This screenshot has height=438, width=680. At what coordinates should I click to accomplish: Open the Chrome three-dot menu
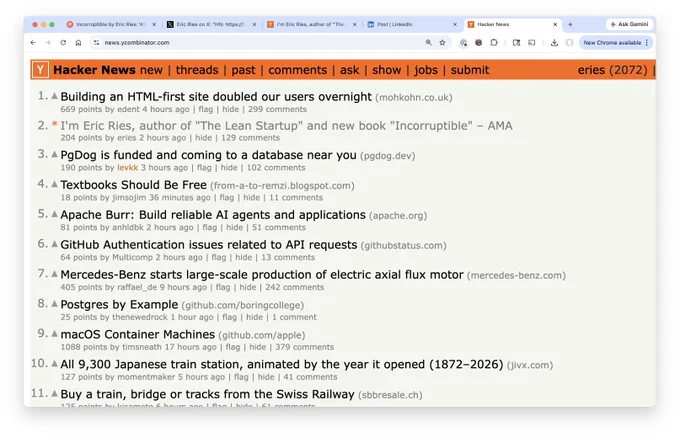pyautogui.click(x=647, y=42)
